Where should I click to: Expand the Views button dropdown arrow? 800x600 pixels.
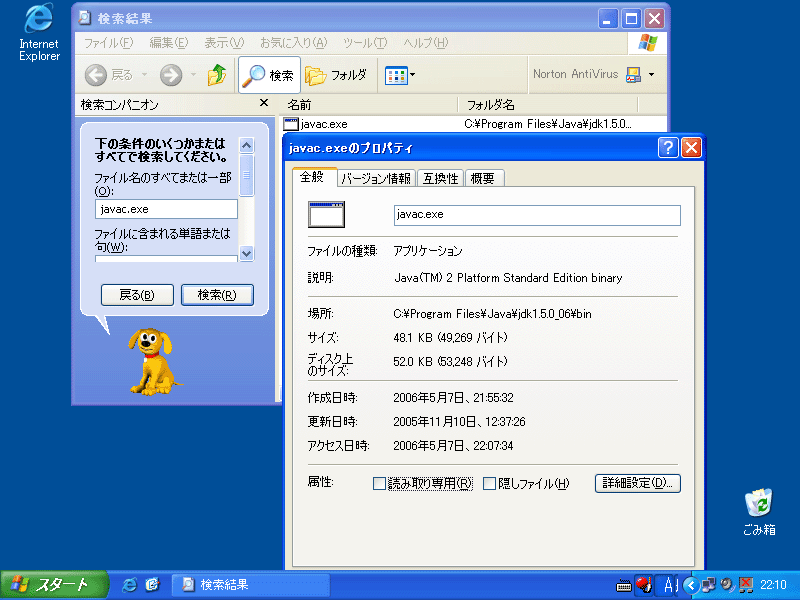412,75
